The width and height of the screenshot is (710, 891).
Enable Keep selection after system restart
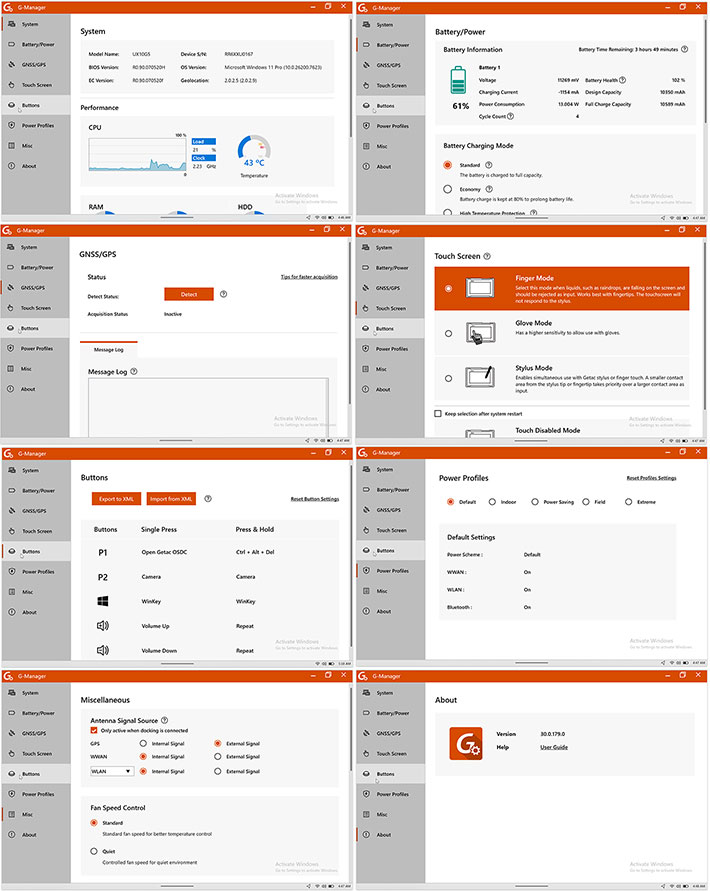pyautogui.click(x=438, y=413)
